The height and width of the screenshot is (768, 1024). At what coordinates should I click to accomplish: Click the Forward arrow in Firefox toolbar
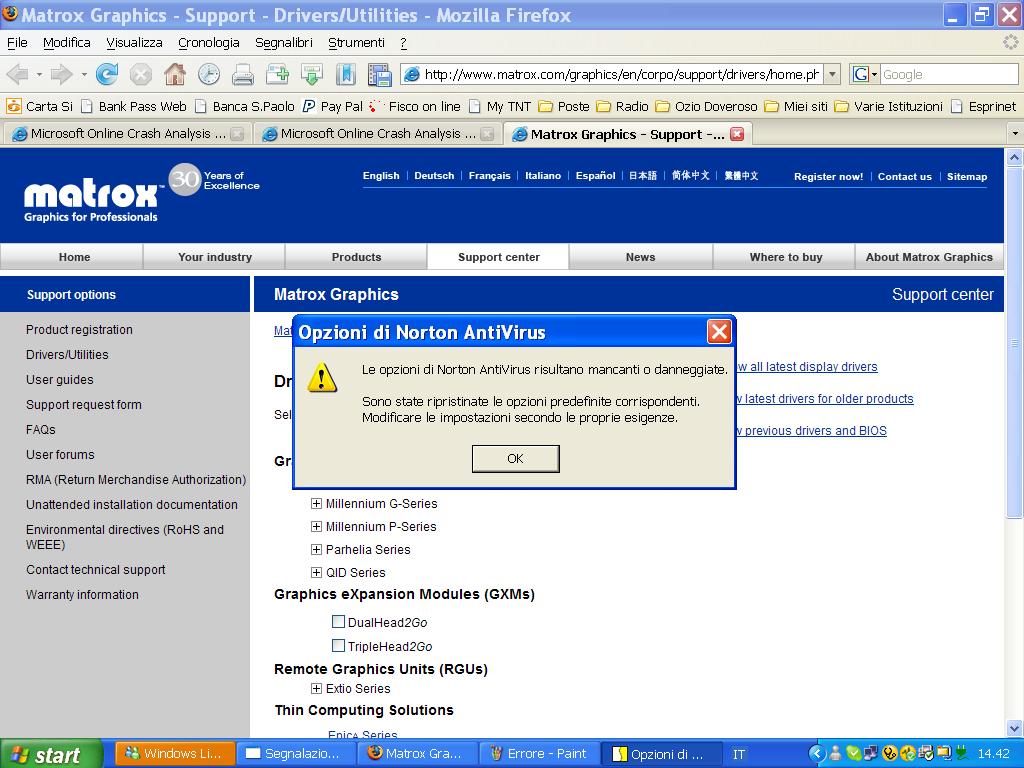coord(61,74)
